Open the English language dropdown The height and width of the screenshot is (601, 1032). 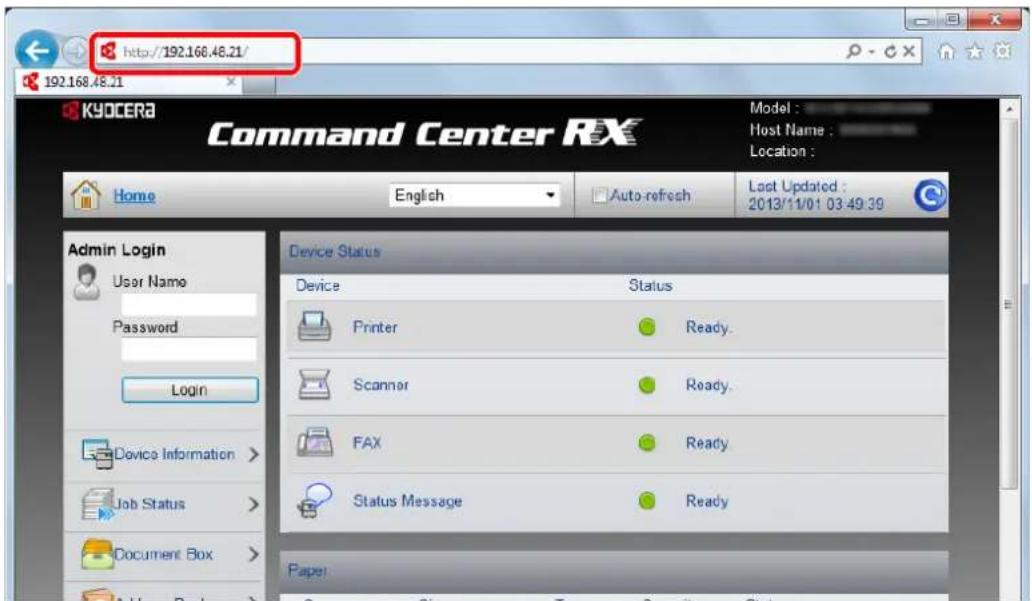[x=475, y=195]
